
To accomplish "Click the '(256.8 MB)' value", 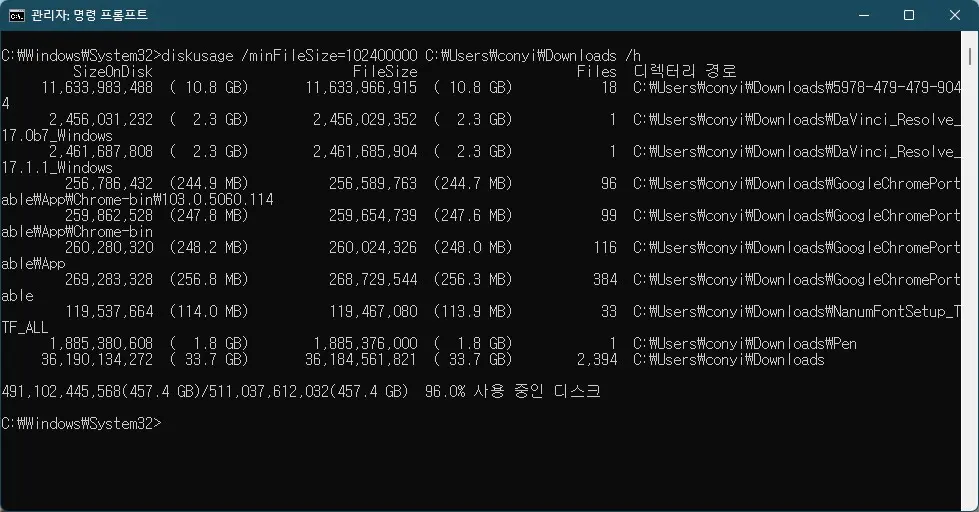I will tap(209, 280).
